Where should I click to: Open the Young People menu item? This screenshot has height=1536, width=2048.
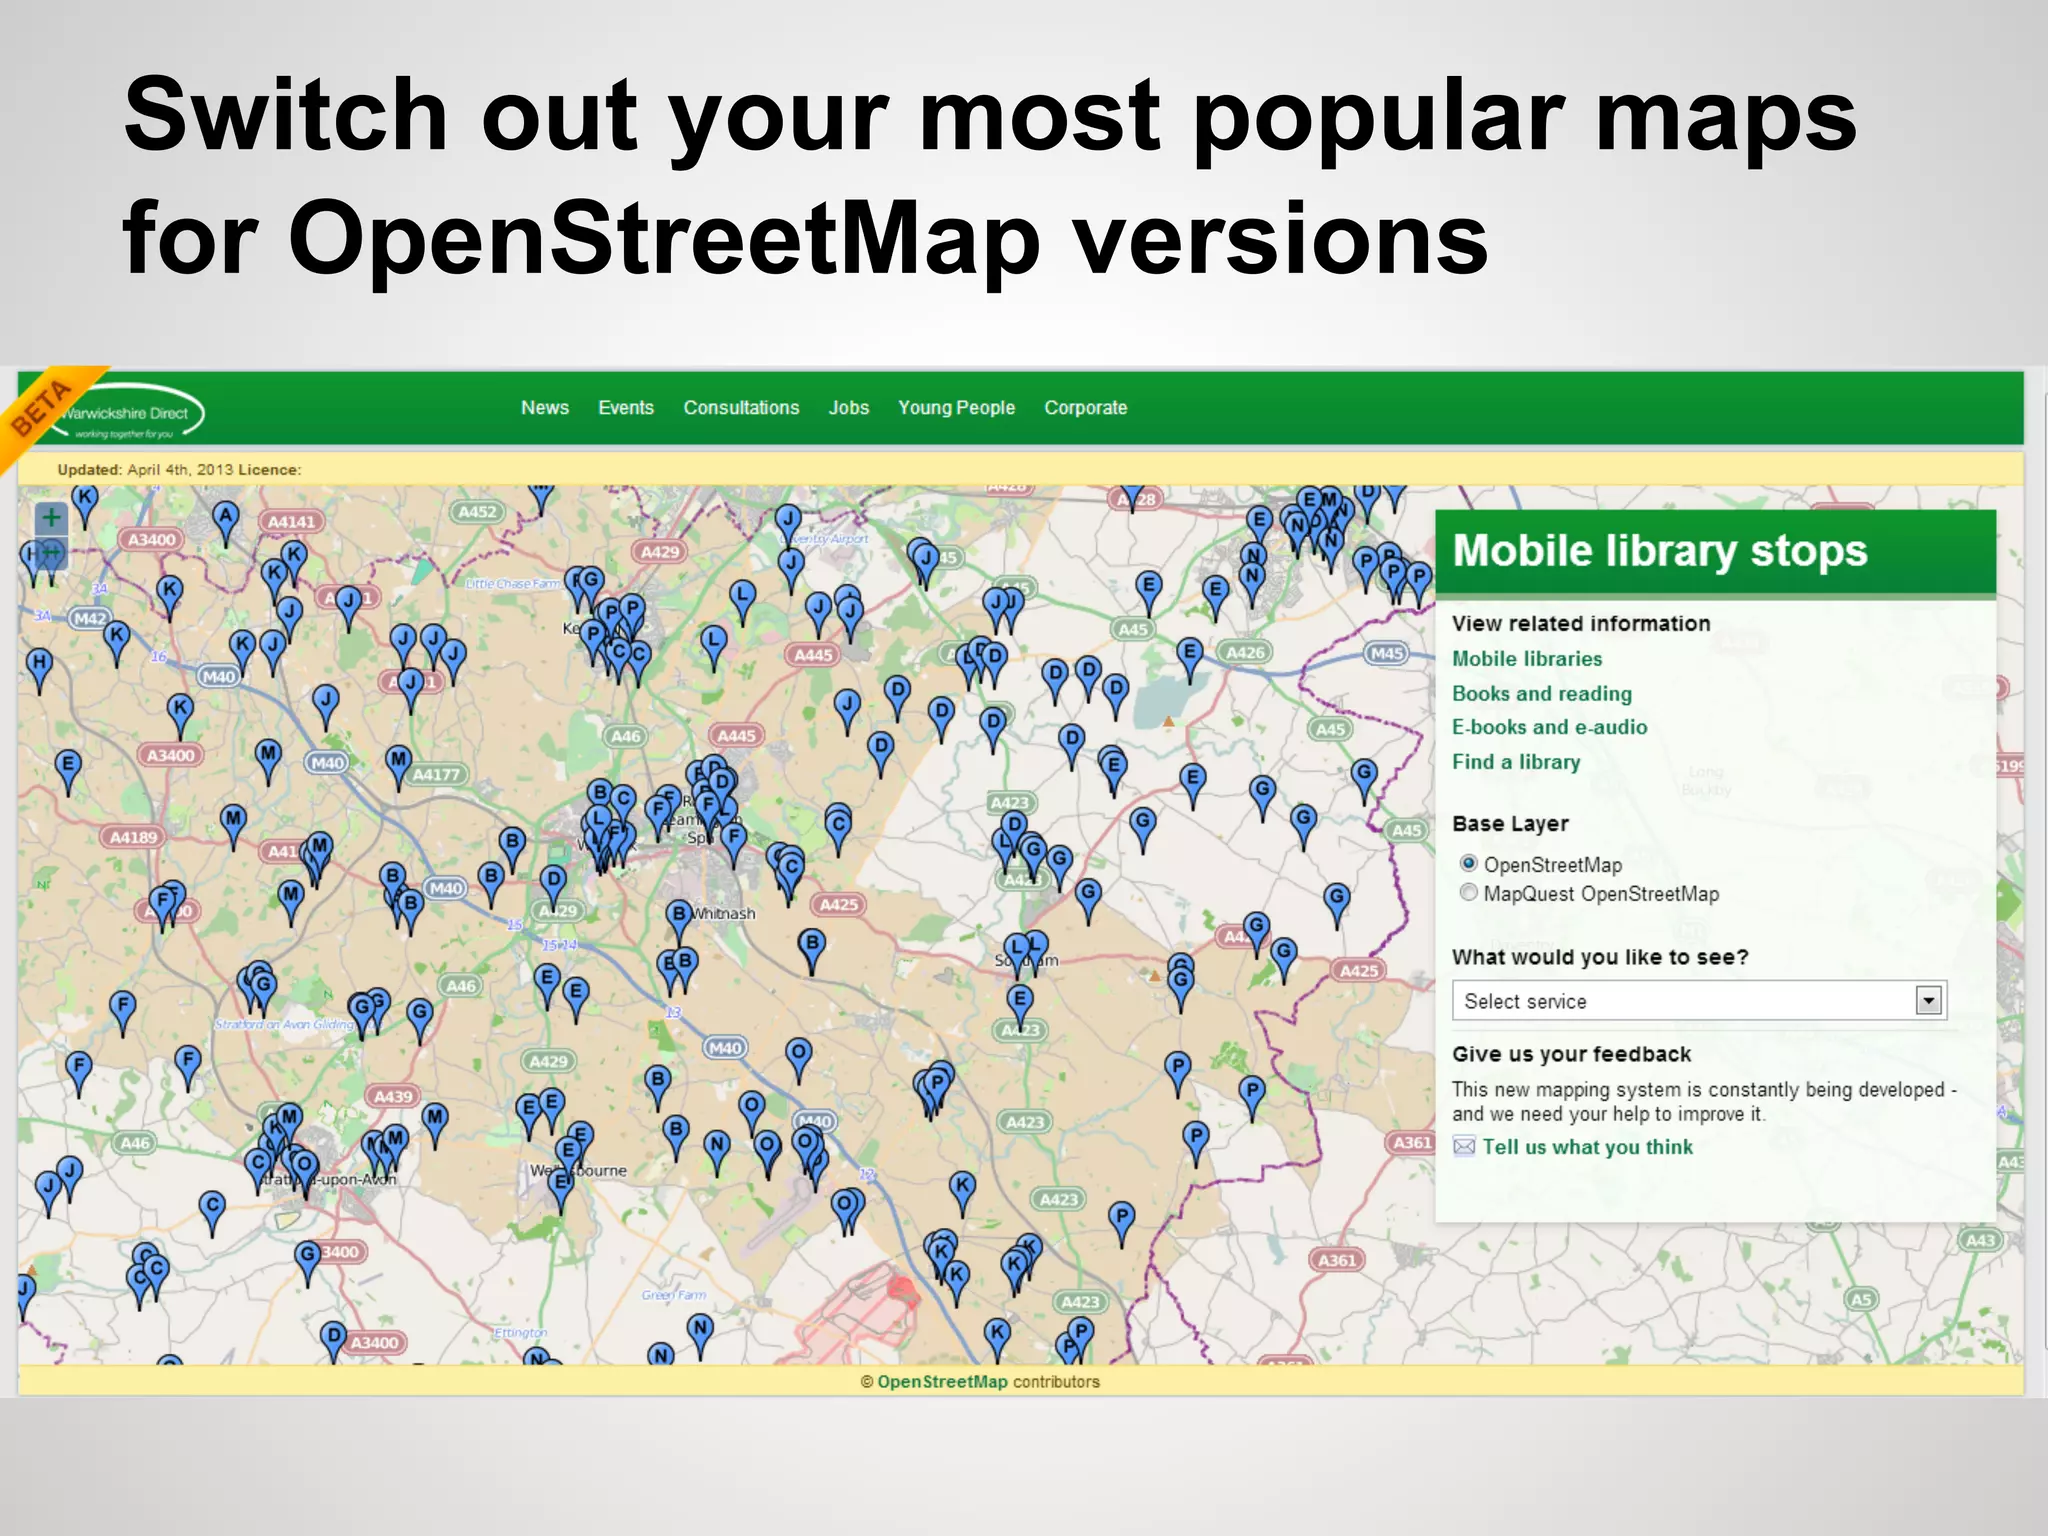pyautogui.click(x=956, y=408)
